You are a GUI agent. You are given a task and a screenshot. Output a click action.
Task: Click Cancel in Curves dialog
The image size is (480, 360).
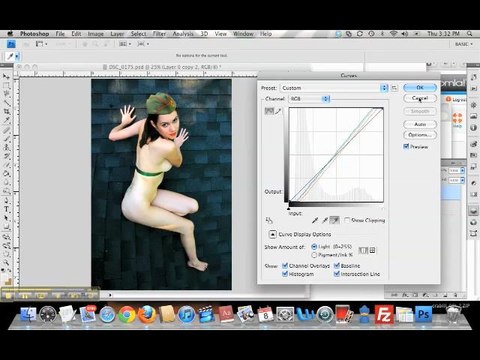point(420,98)
